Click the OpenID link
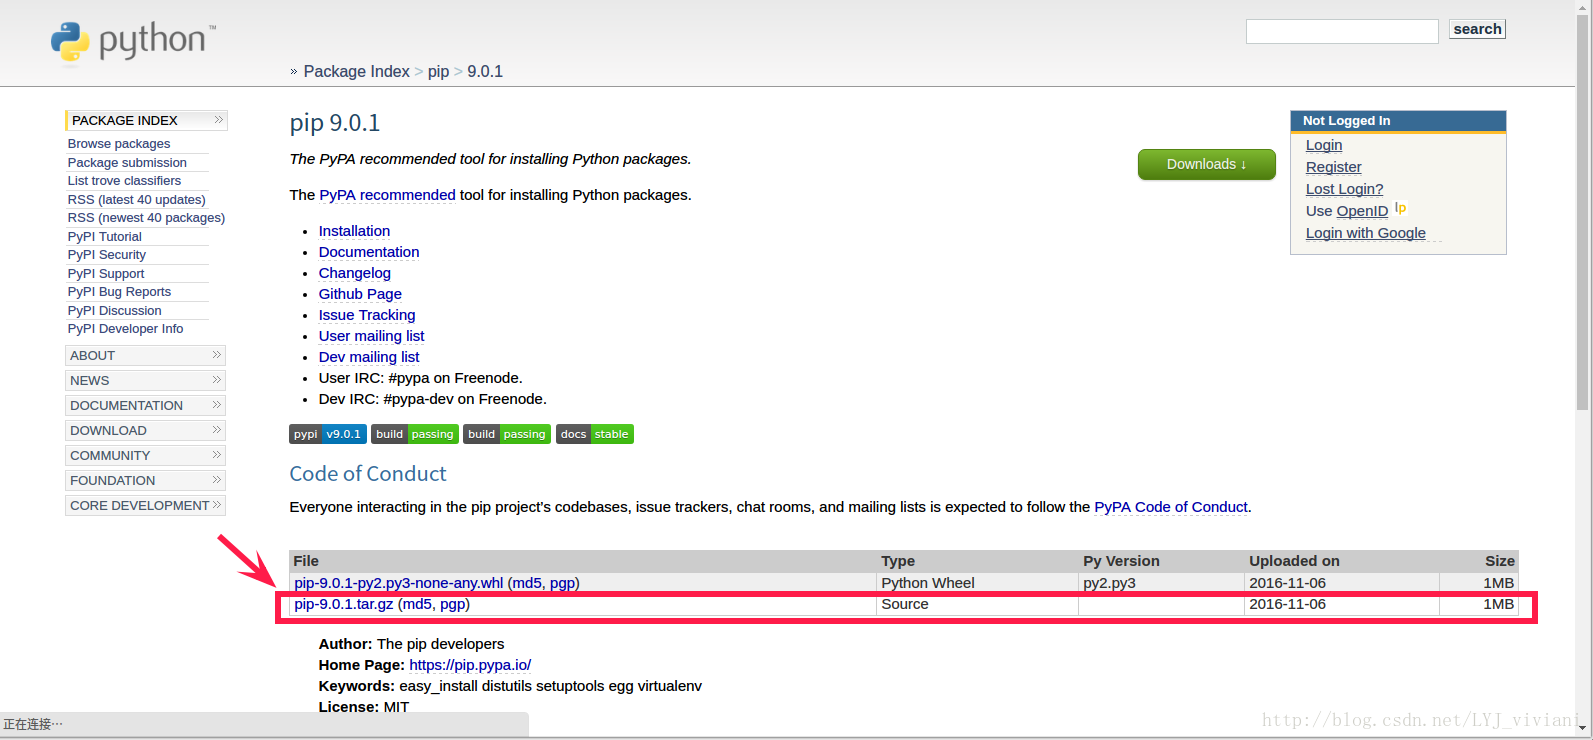This screenshot has width=1593, height=740. point(1362,211)
